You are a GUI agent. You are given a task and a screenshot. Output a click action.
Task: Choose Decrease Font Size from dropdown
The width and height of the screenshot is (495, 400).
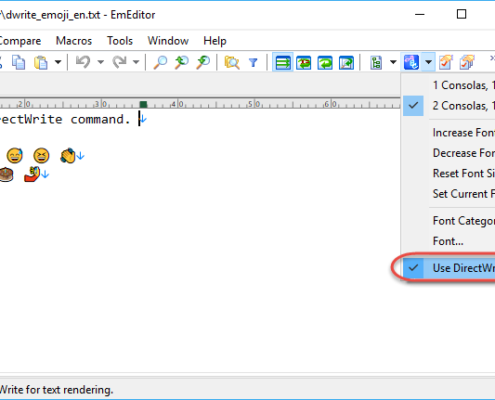[x=449, y=153]
